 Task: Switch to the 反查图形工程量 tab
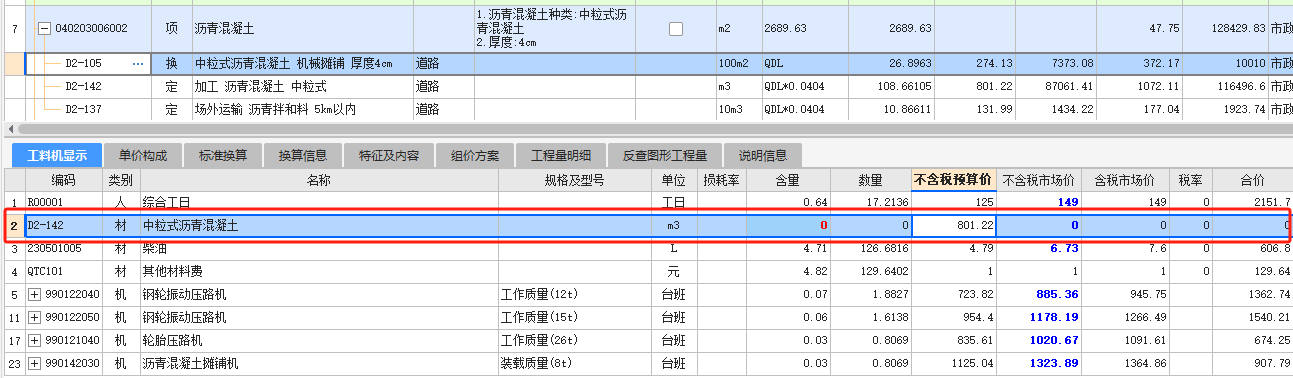coord(665,156)
